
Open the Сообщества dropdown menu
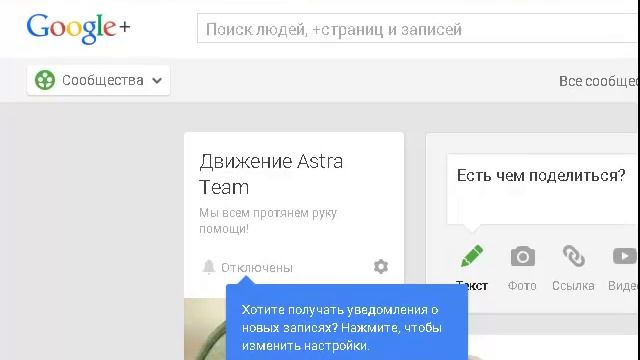tap(98, 80)
